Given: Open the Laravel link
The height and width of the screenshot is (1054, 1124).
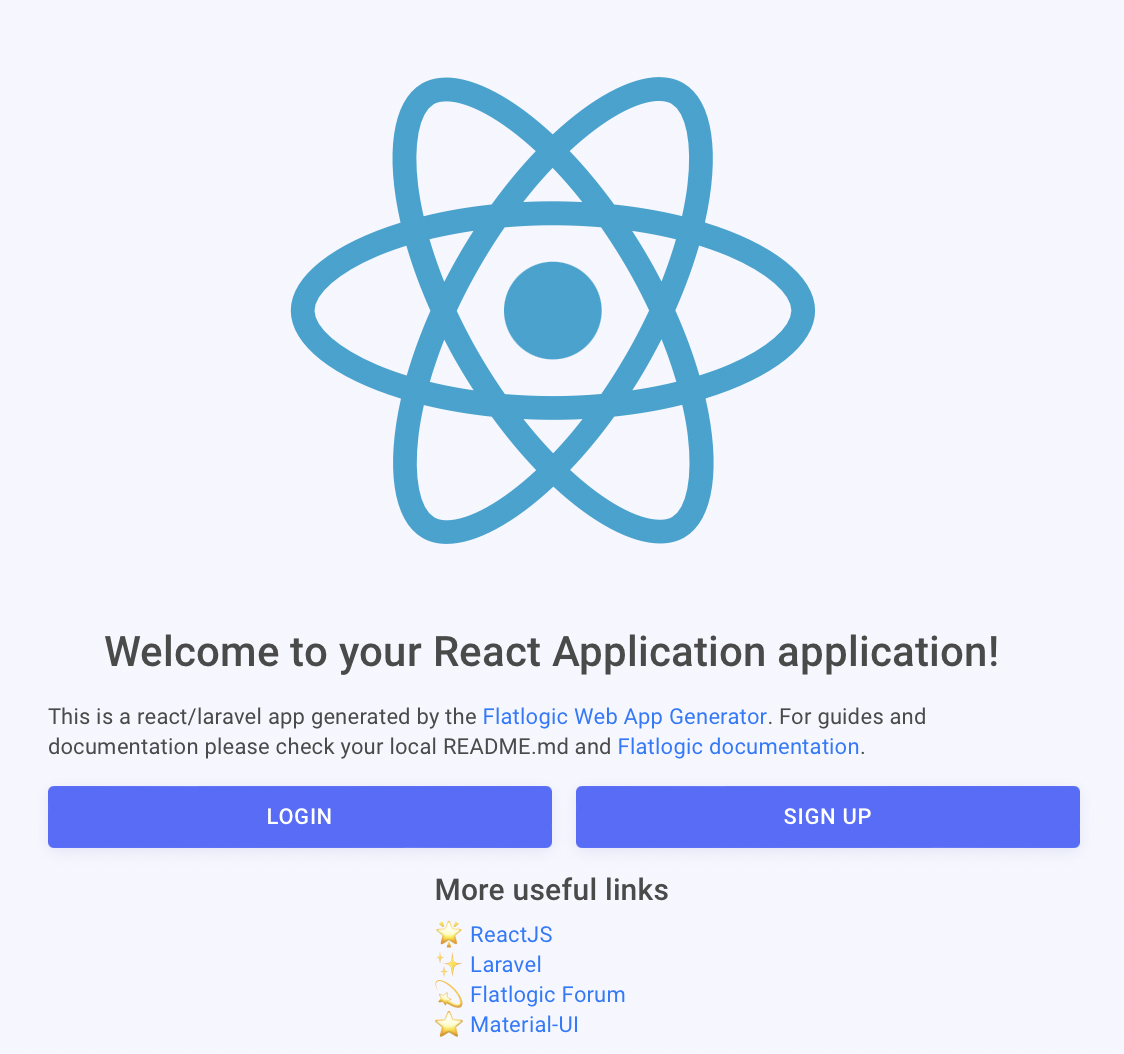Looking at the screenshot, I should [x=505, y=964].
